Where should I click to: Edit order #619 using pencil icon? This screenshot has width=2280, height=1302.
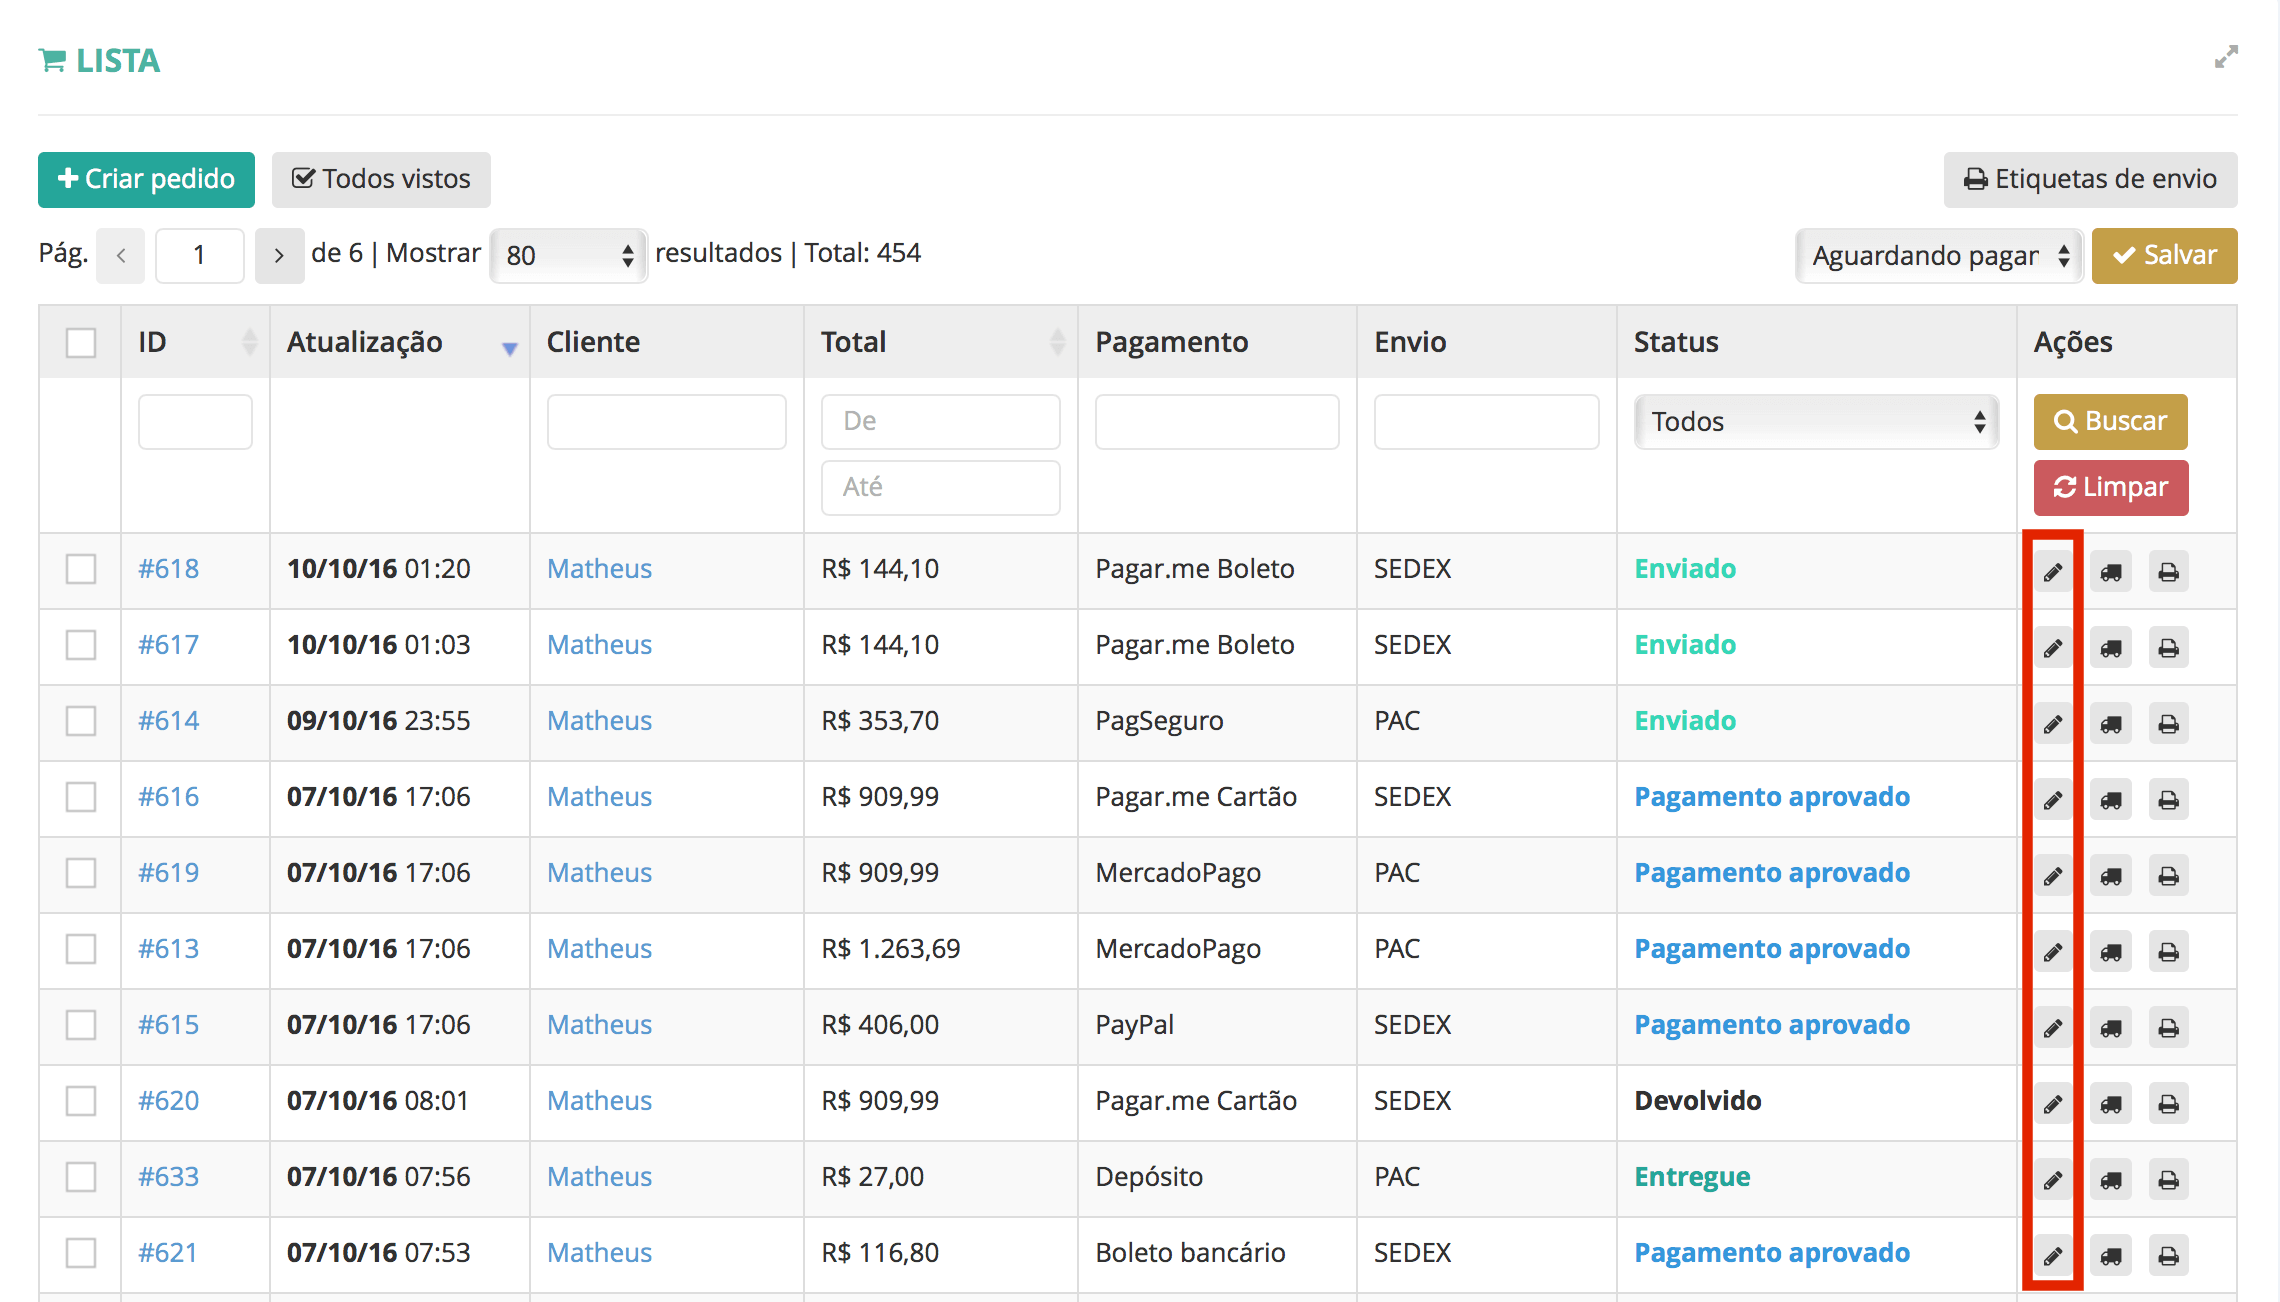tap(2053, 876)
